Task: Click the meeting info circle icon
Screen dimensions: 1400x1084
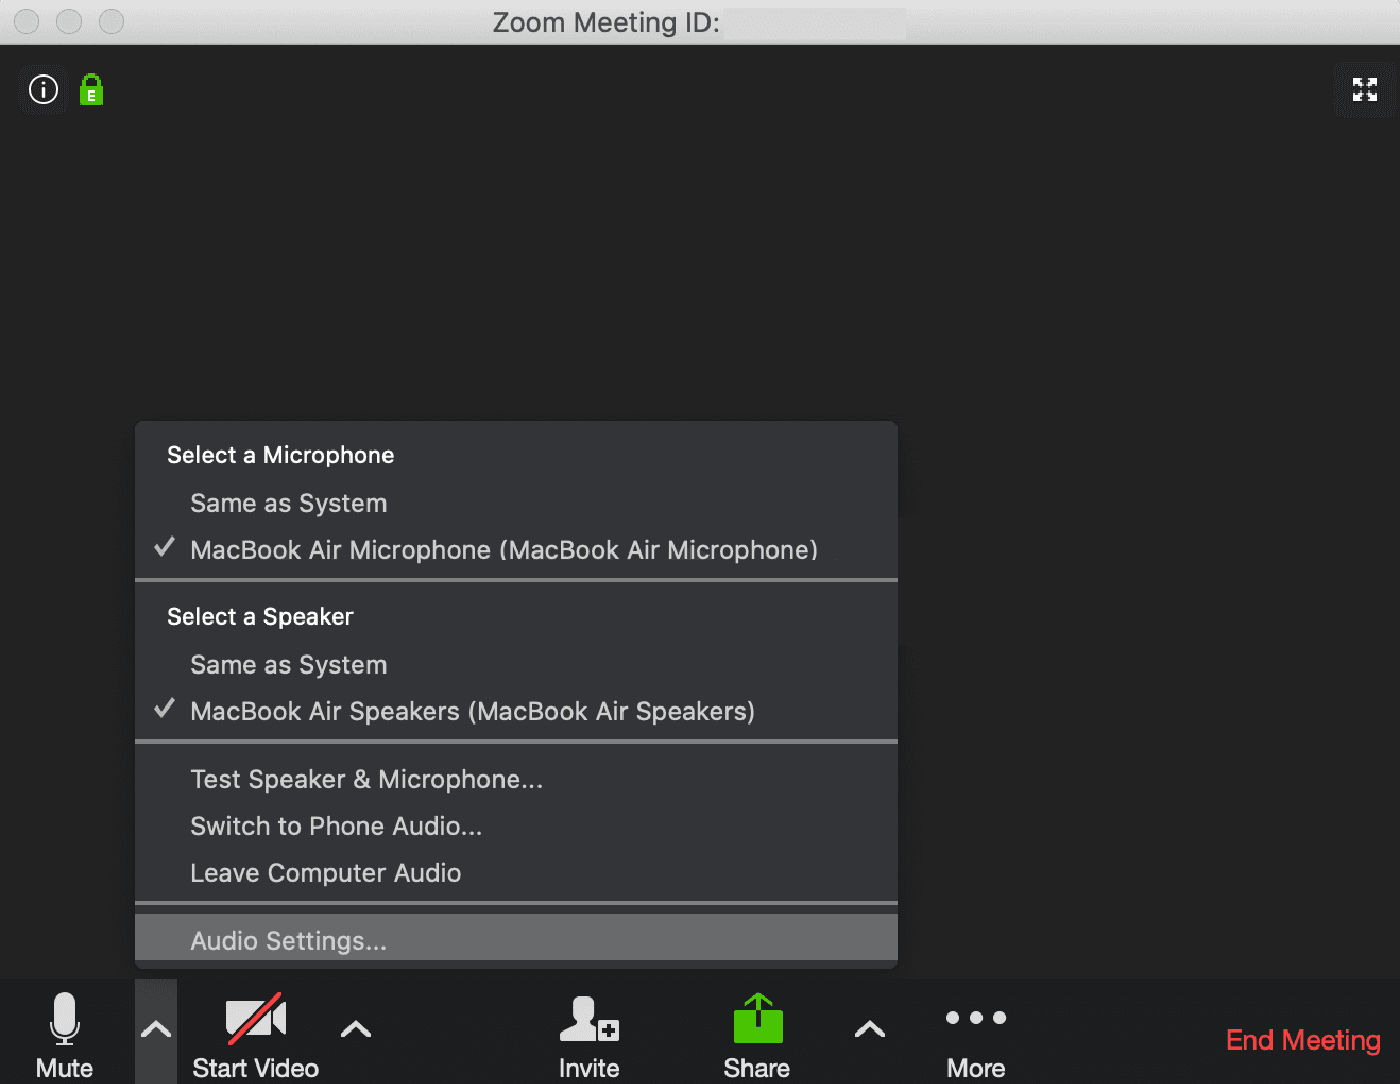Action: pyautogui.click(x=43, y=90)
